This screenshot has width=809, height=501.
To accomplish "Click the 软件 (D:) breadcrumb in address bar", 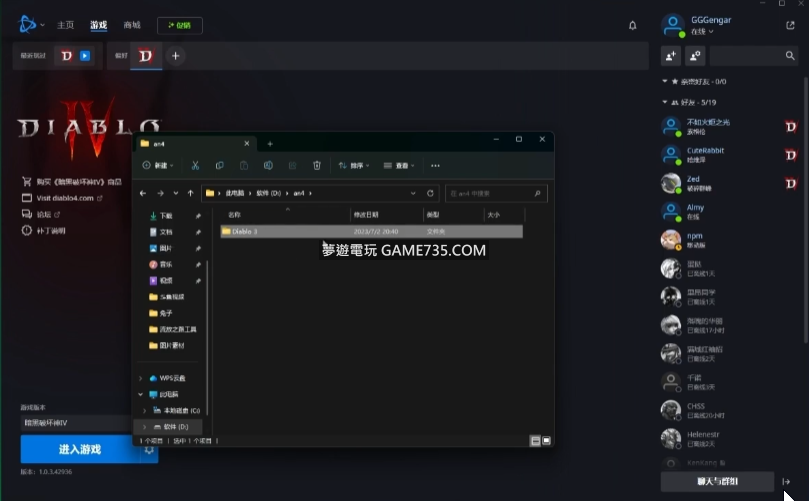I will 269,193.
